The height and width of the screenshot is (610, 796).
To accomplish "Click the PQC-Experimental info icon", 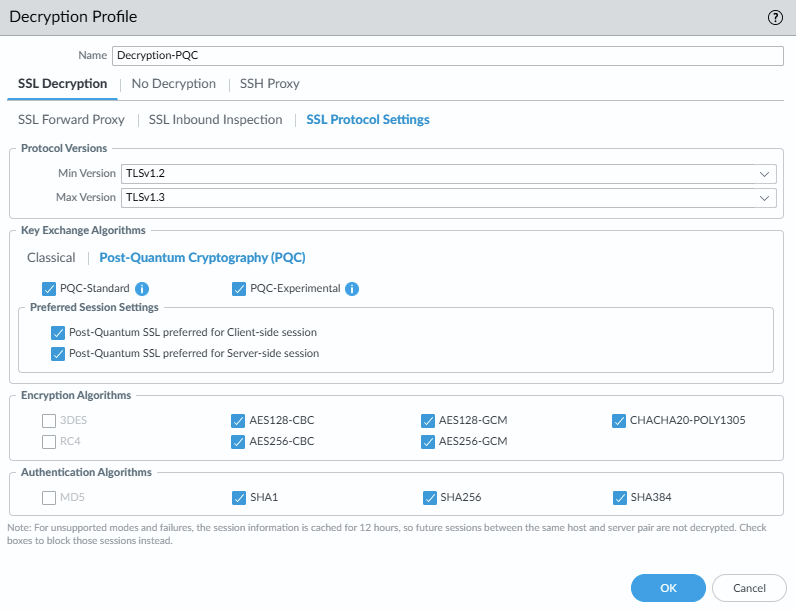I will tap(352, 289).
